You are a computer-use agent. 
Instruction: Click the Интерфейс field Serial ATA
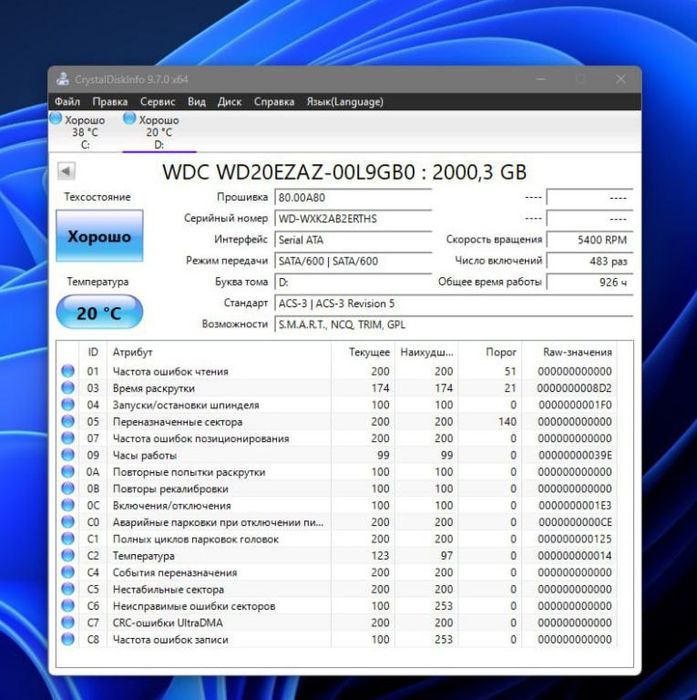pyautogui.click(x=353, y=240)
